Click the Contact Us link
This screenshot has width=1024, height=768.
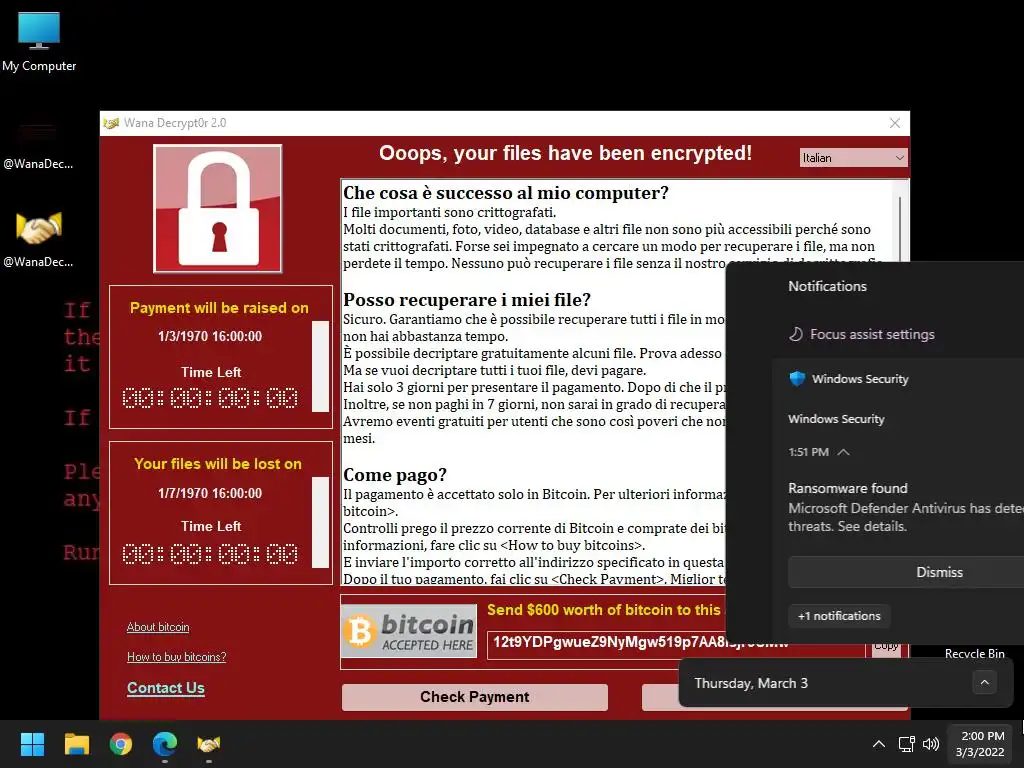(x=166, y=688)
